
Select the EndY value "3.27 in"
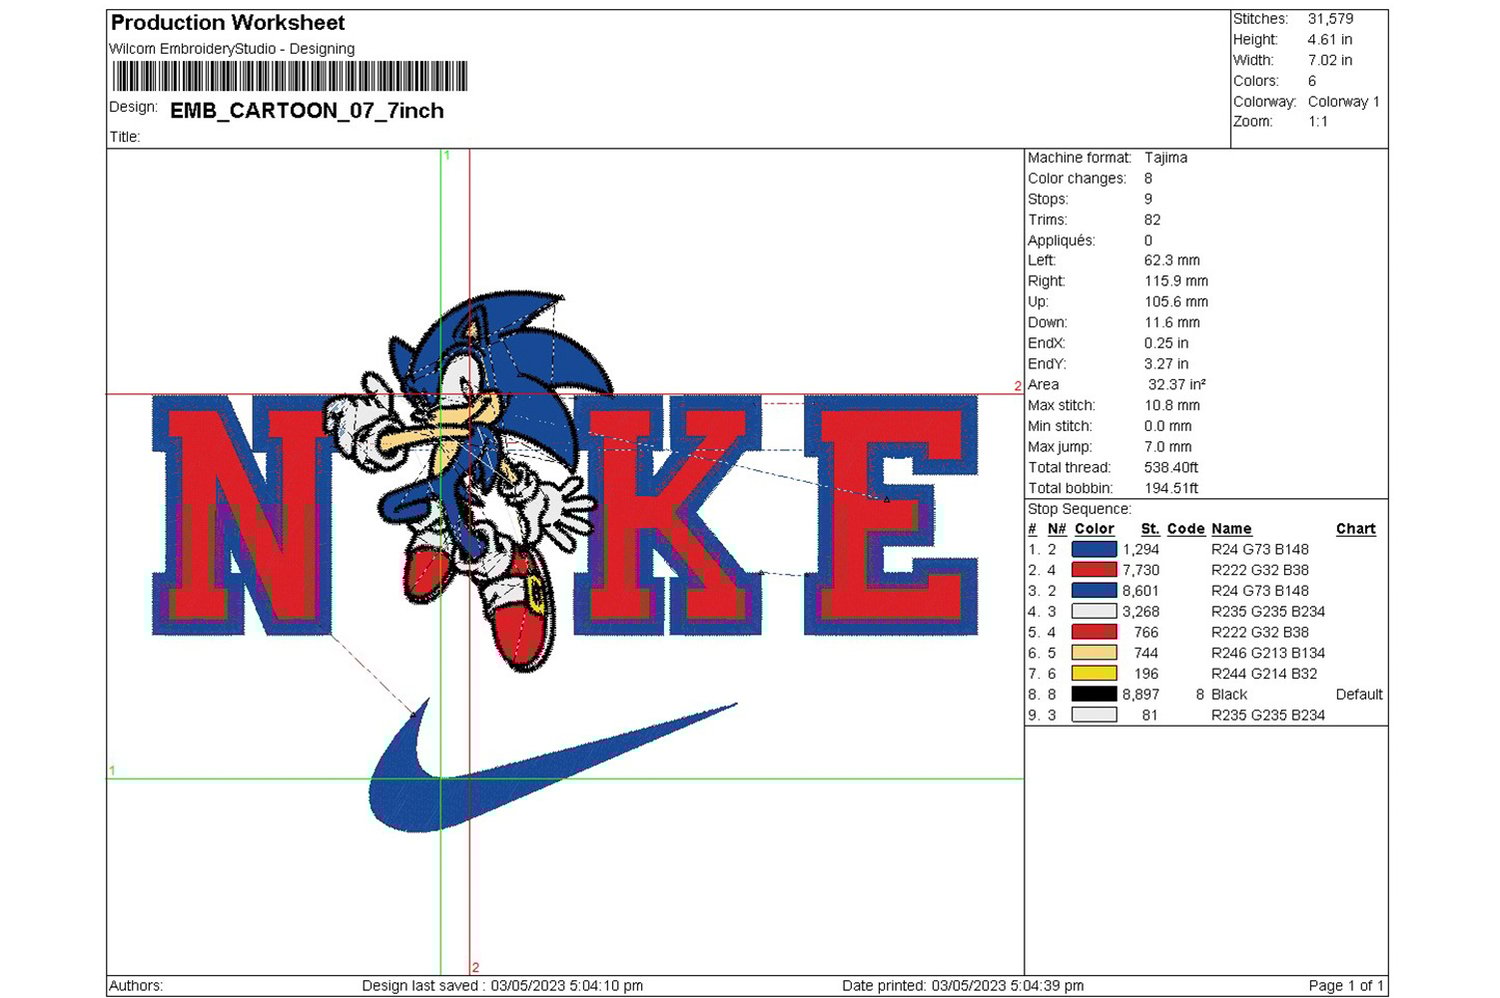(1167, 364)
